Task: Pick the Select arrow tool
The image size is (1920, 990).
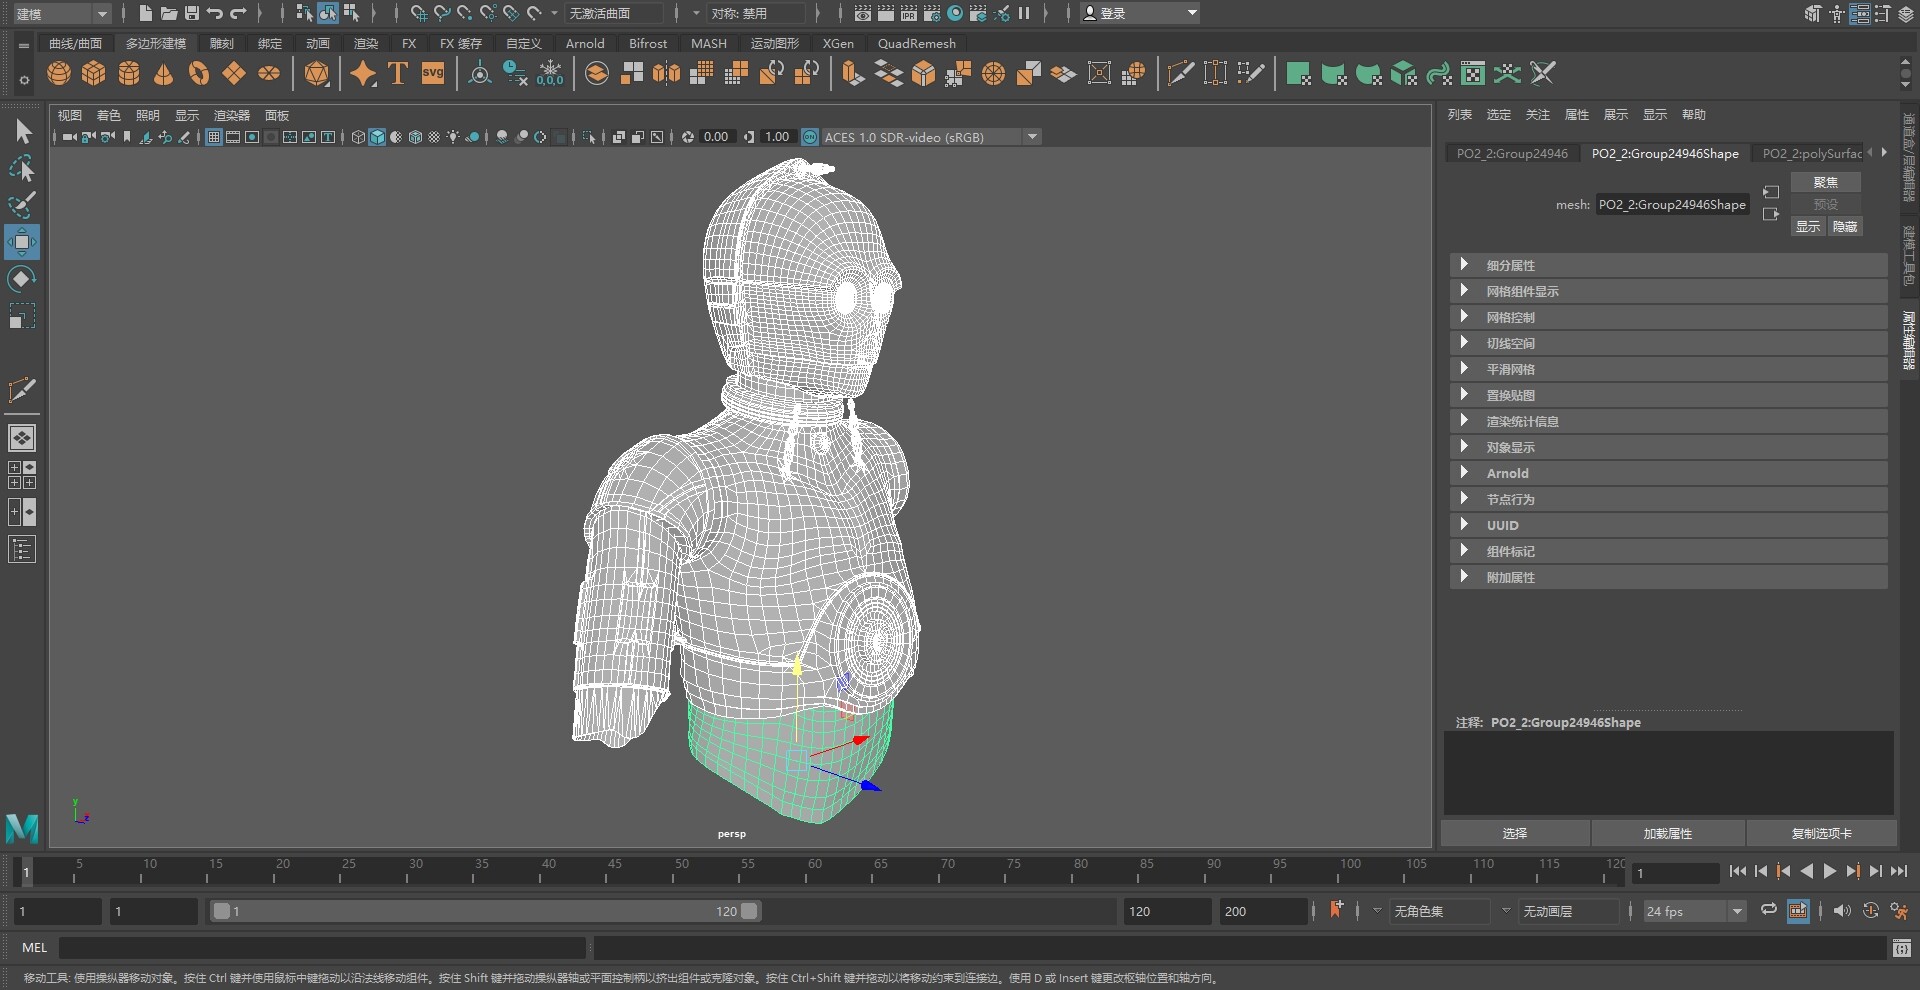Action: pos(23,131)
